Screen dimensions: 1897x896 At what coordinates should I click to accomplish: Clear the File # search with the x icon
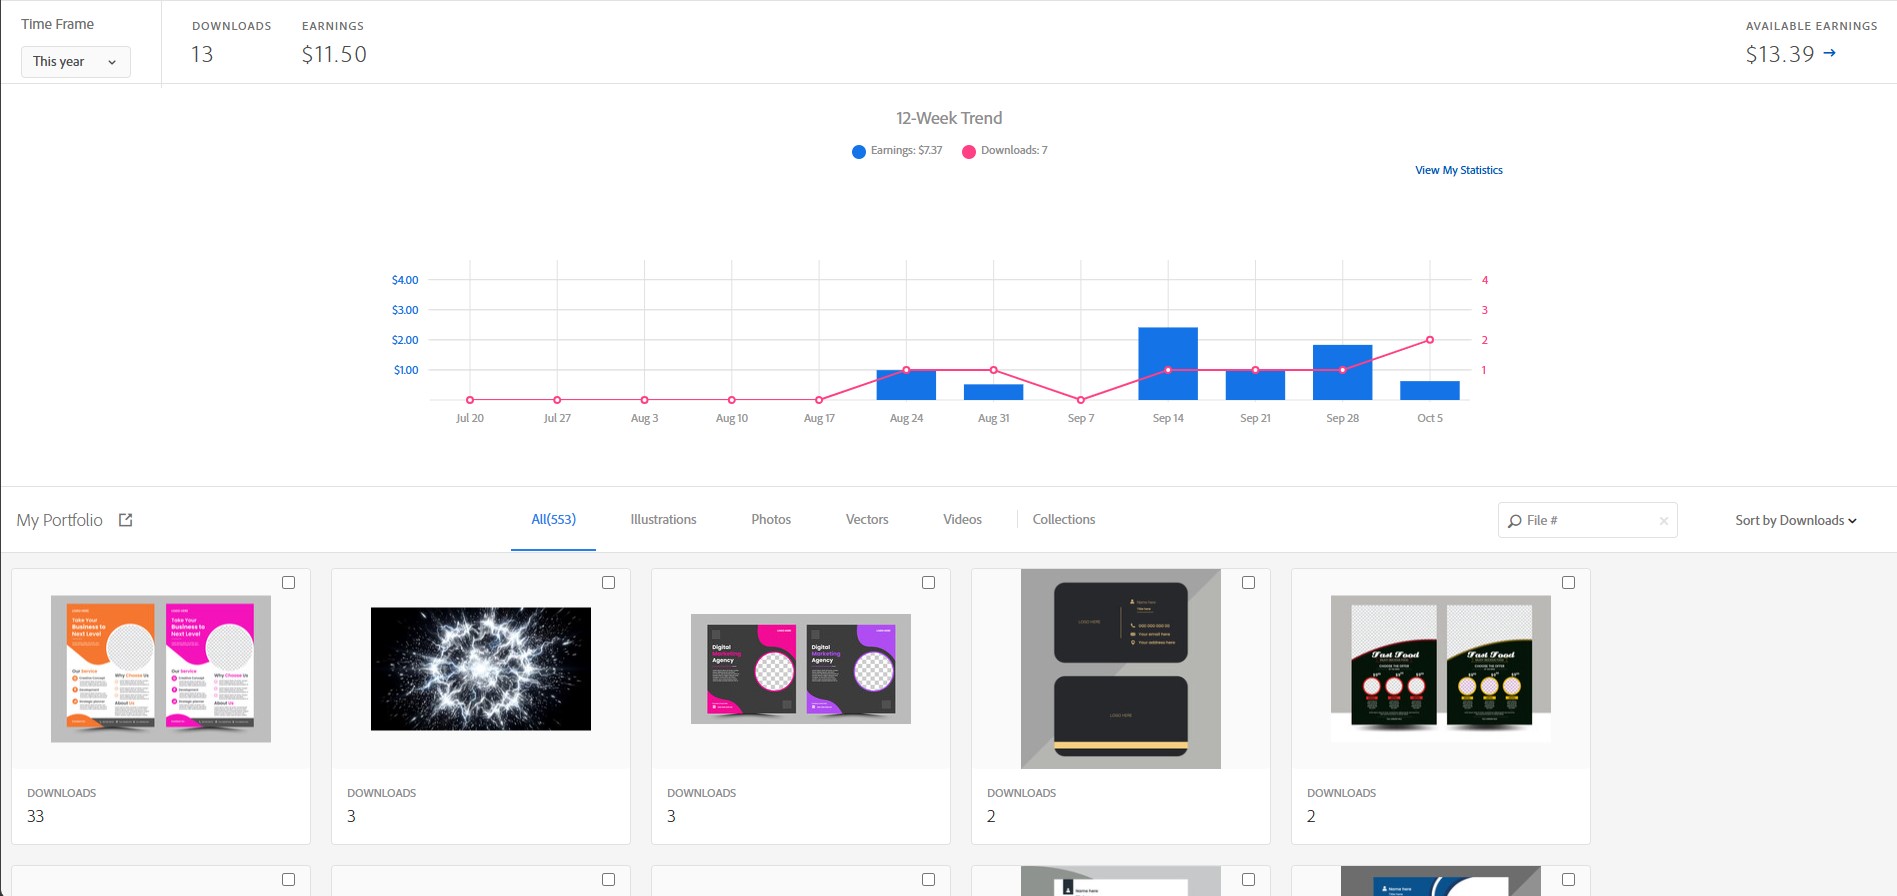tap(1664, 521)
